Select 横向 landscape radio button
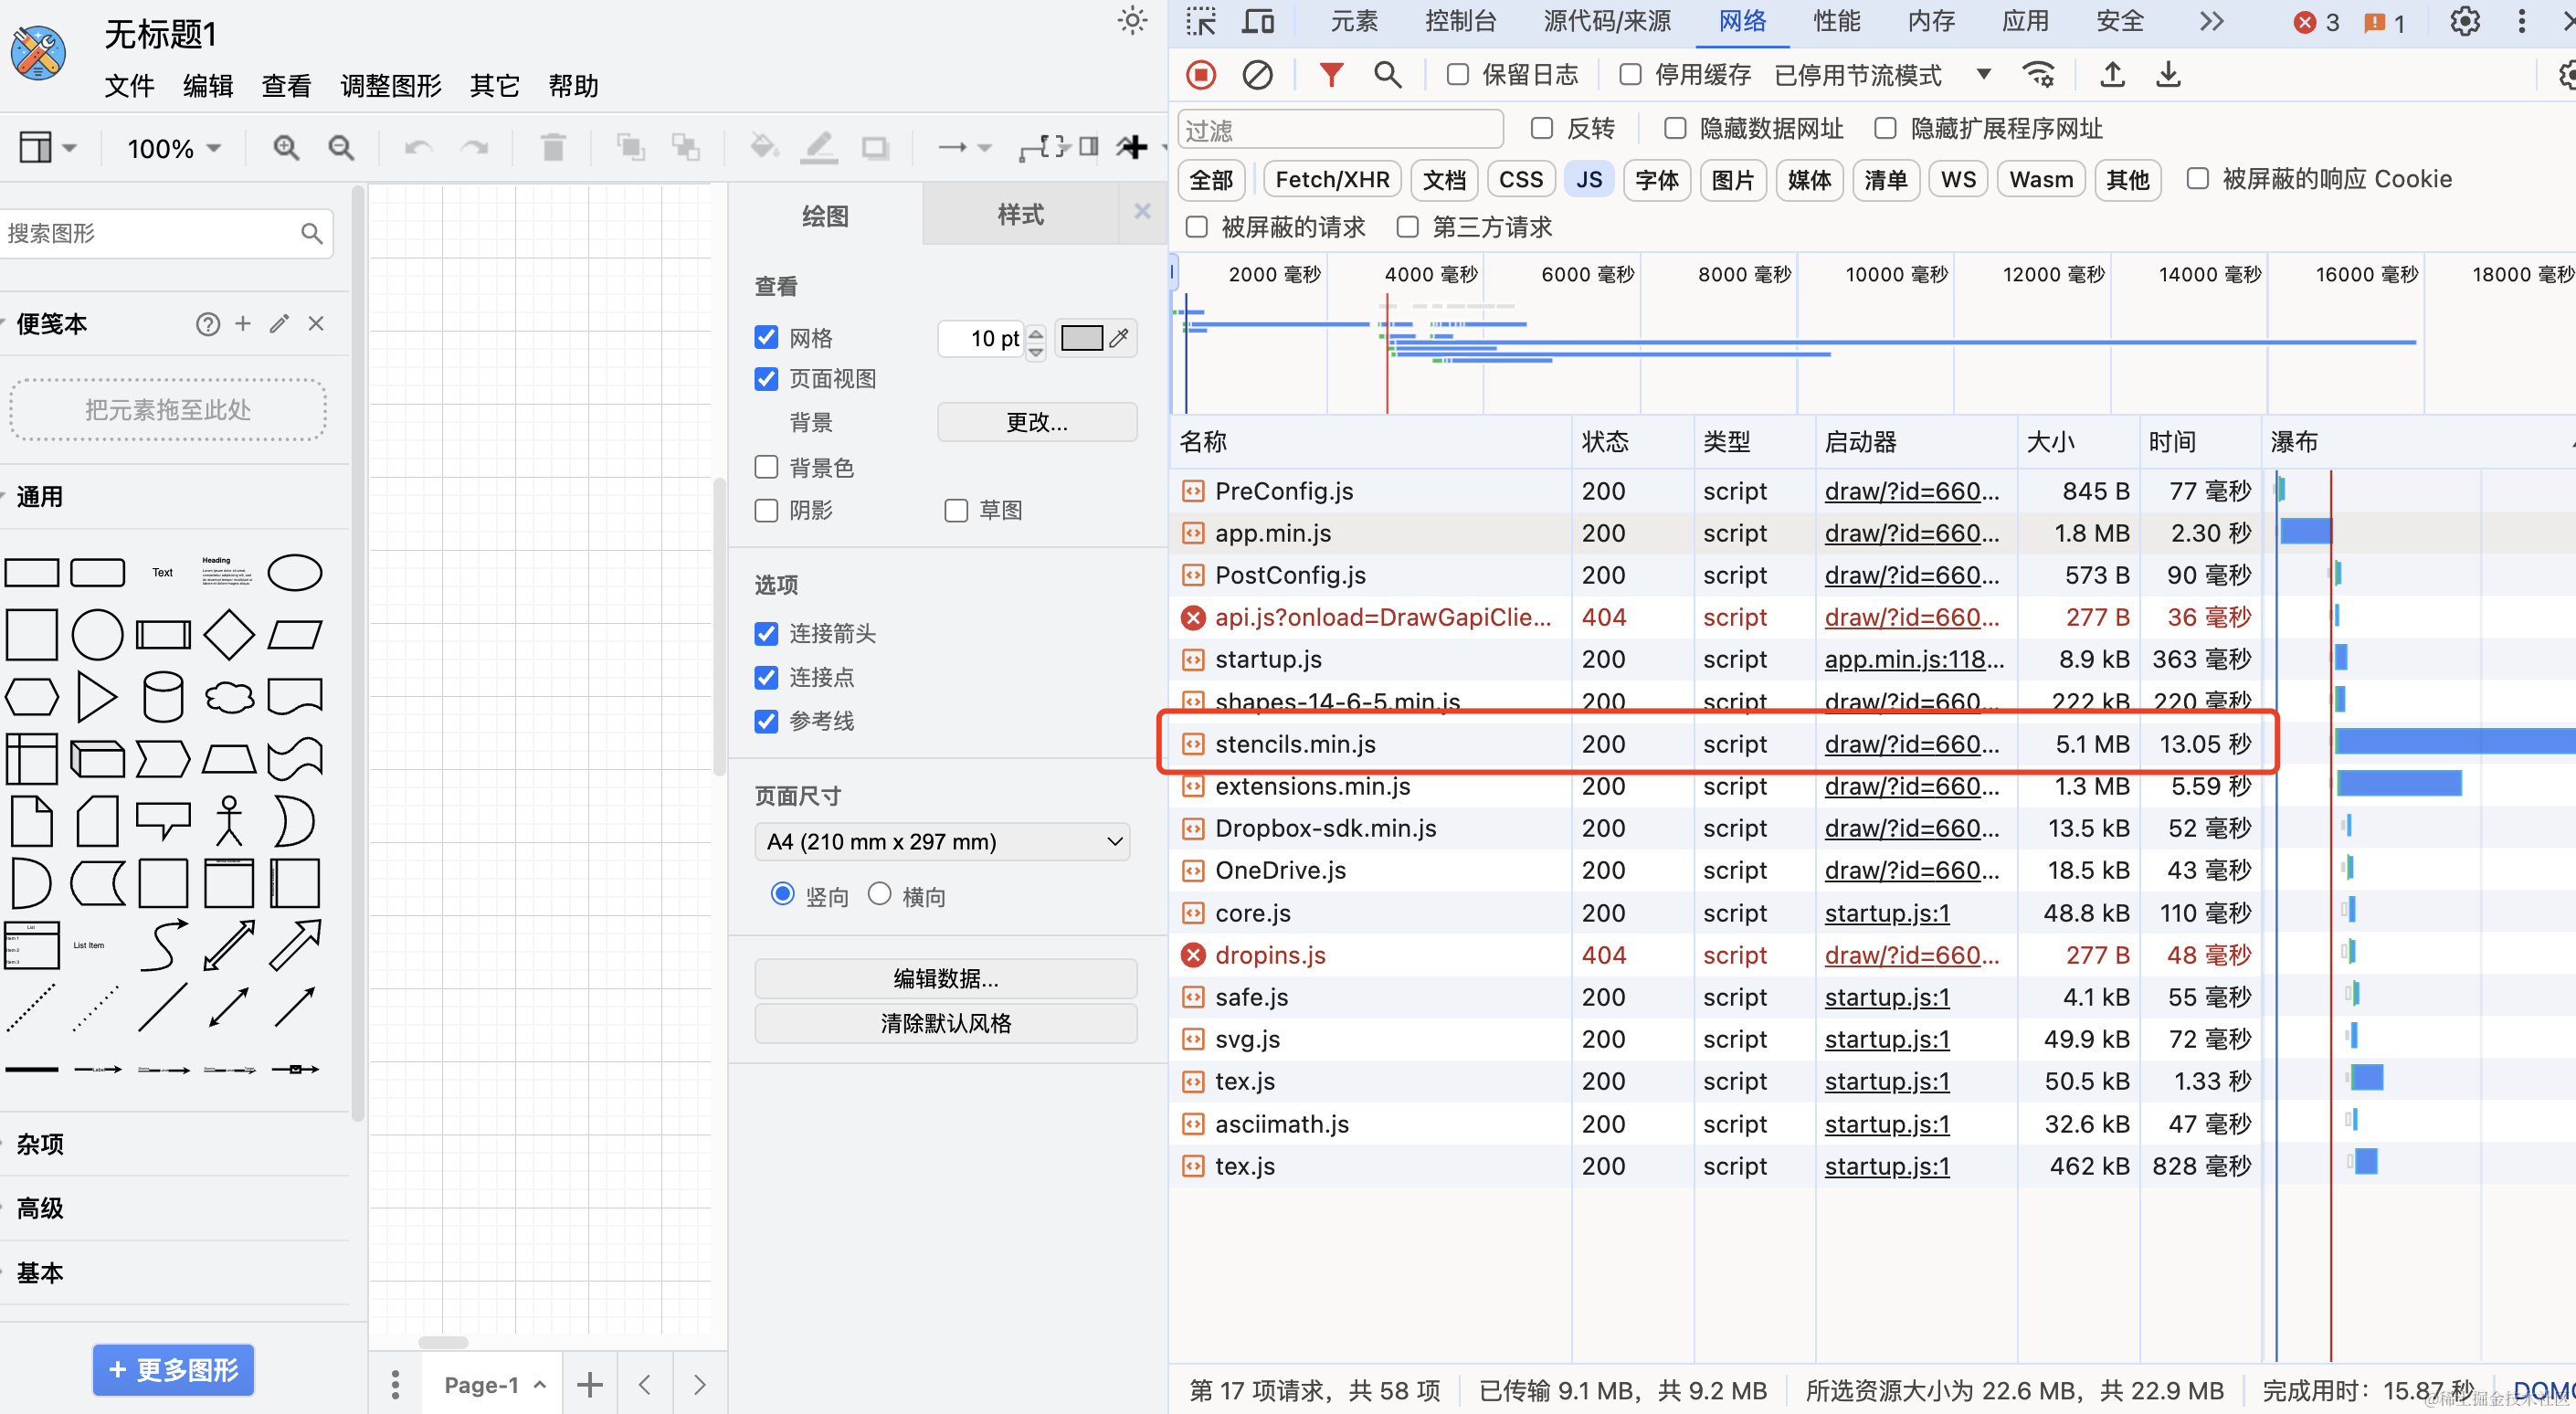 pos(879,894)
